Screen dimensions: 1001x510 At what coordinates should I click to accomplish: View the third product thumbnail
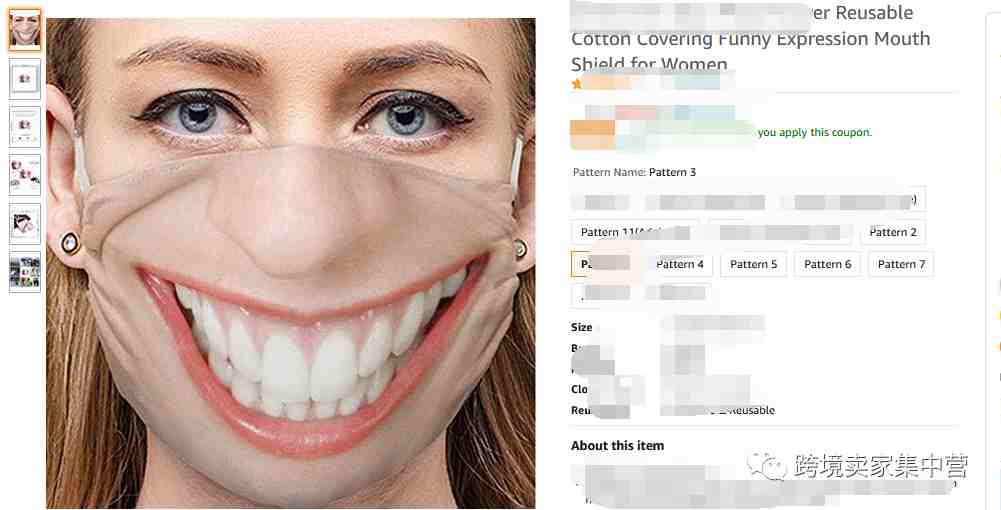click(25, 127)
